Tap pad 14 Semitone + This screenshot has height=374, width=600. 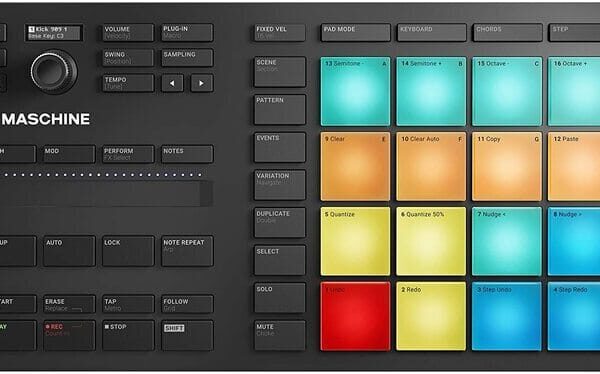431,91
